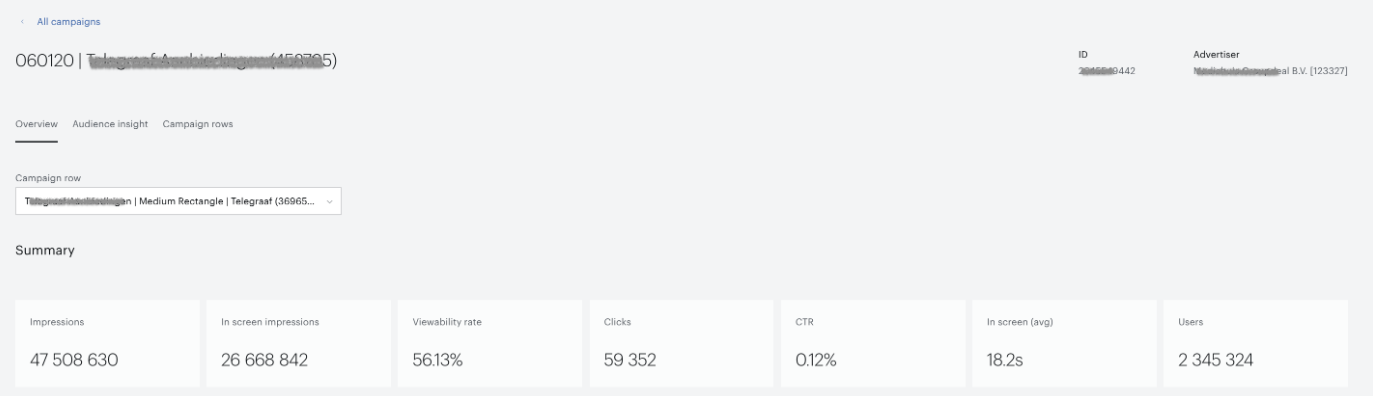Select the CTR summary card
This screenshot has height=396, width=1373.
pos(873,343)
